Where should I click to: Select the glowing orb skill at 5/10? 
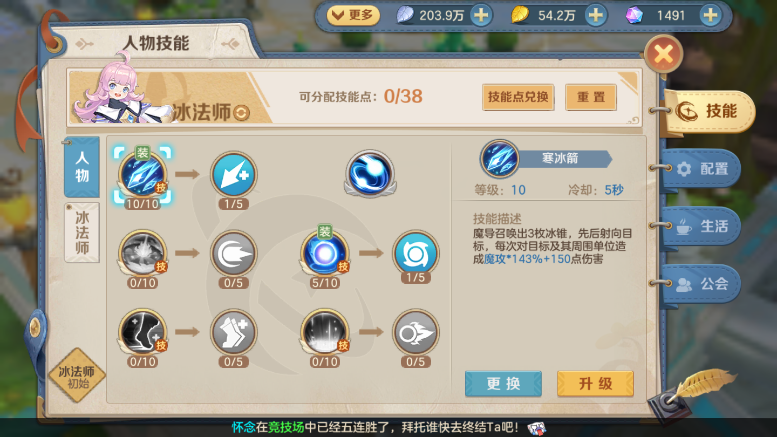(x=325, y=253)
